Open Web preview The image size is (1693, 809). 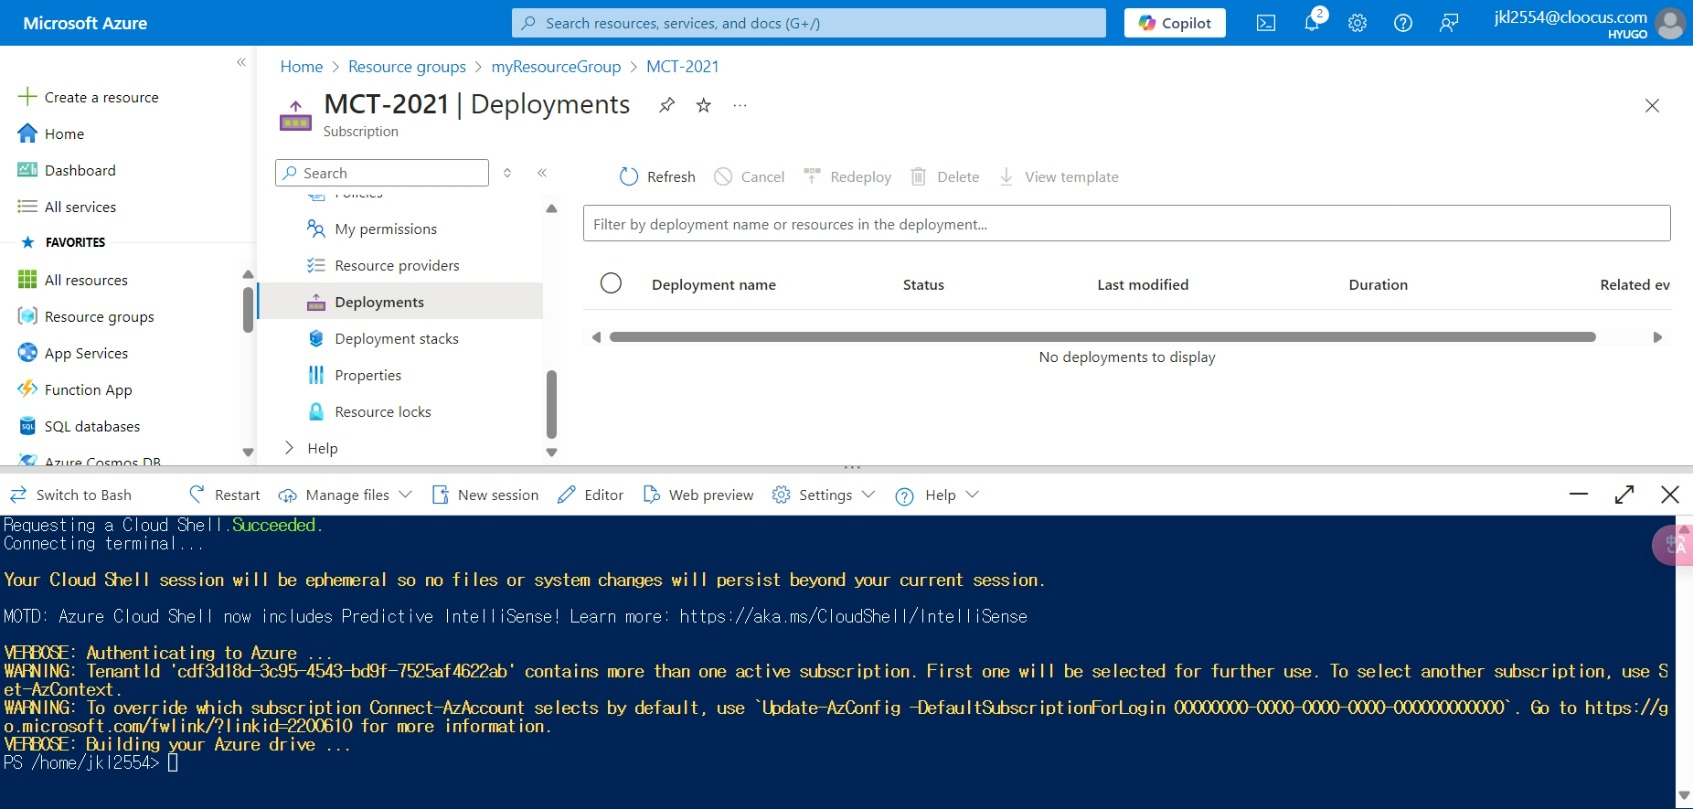698,495
